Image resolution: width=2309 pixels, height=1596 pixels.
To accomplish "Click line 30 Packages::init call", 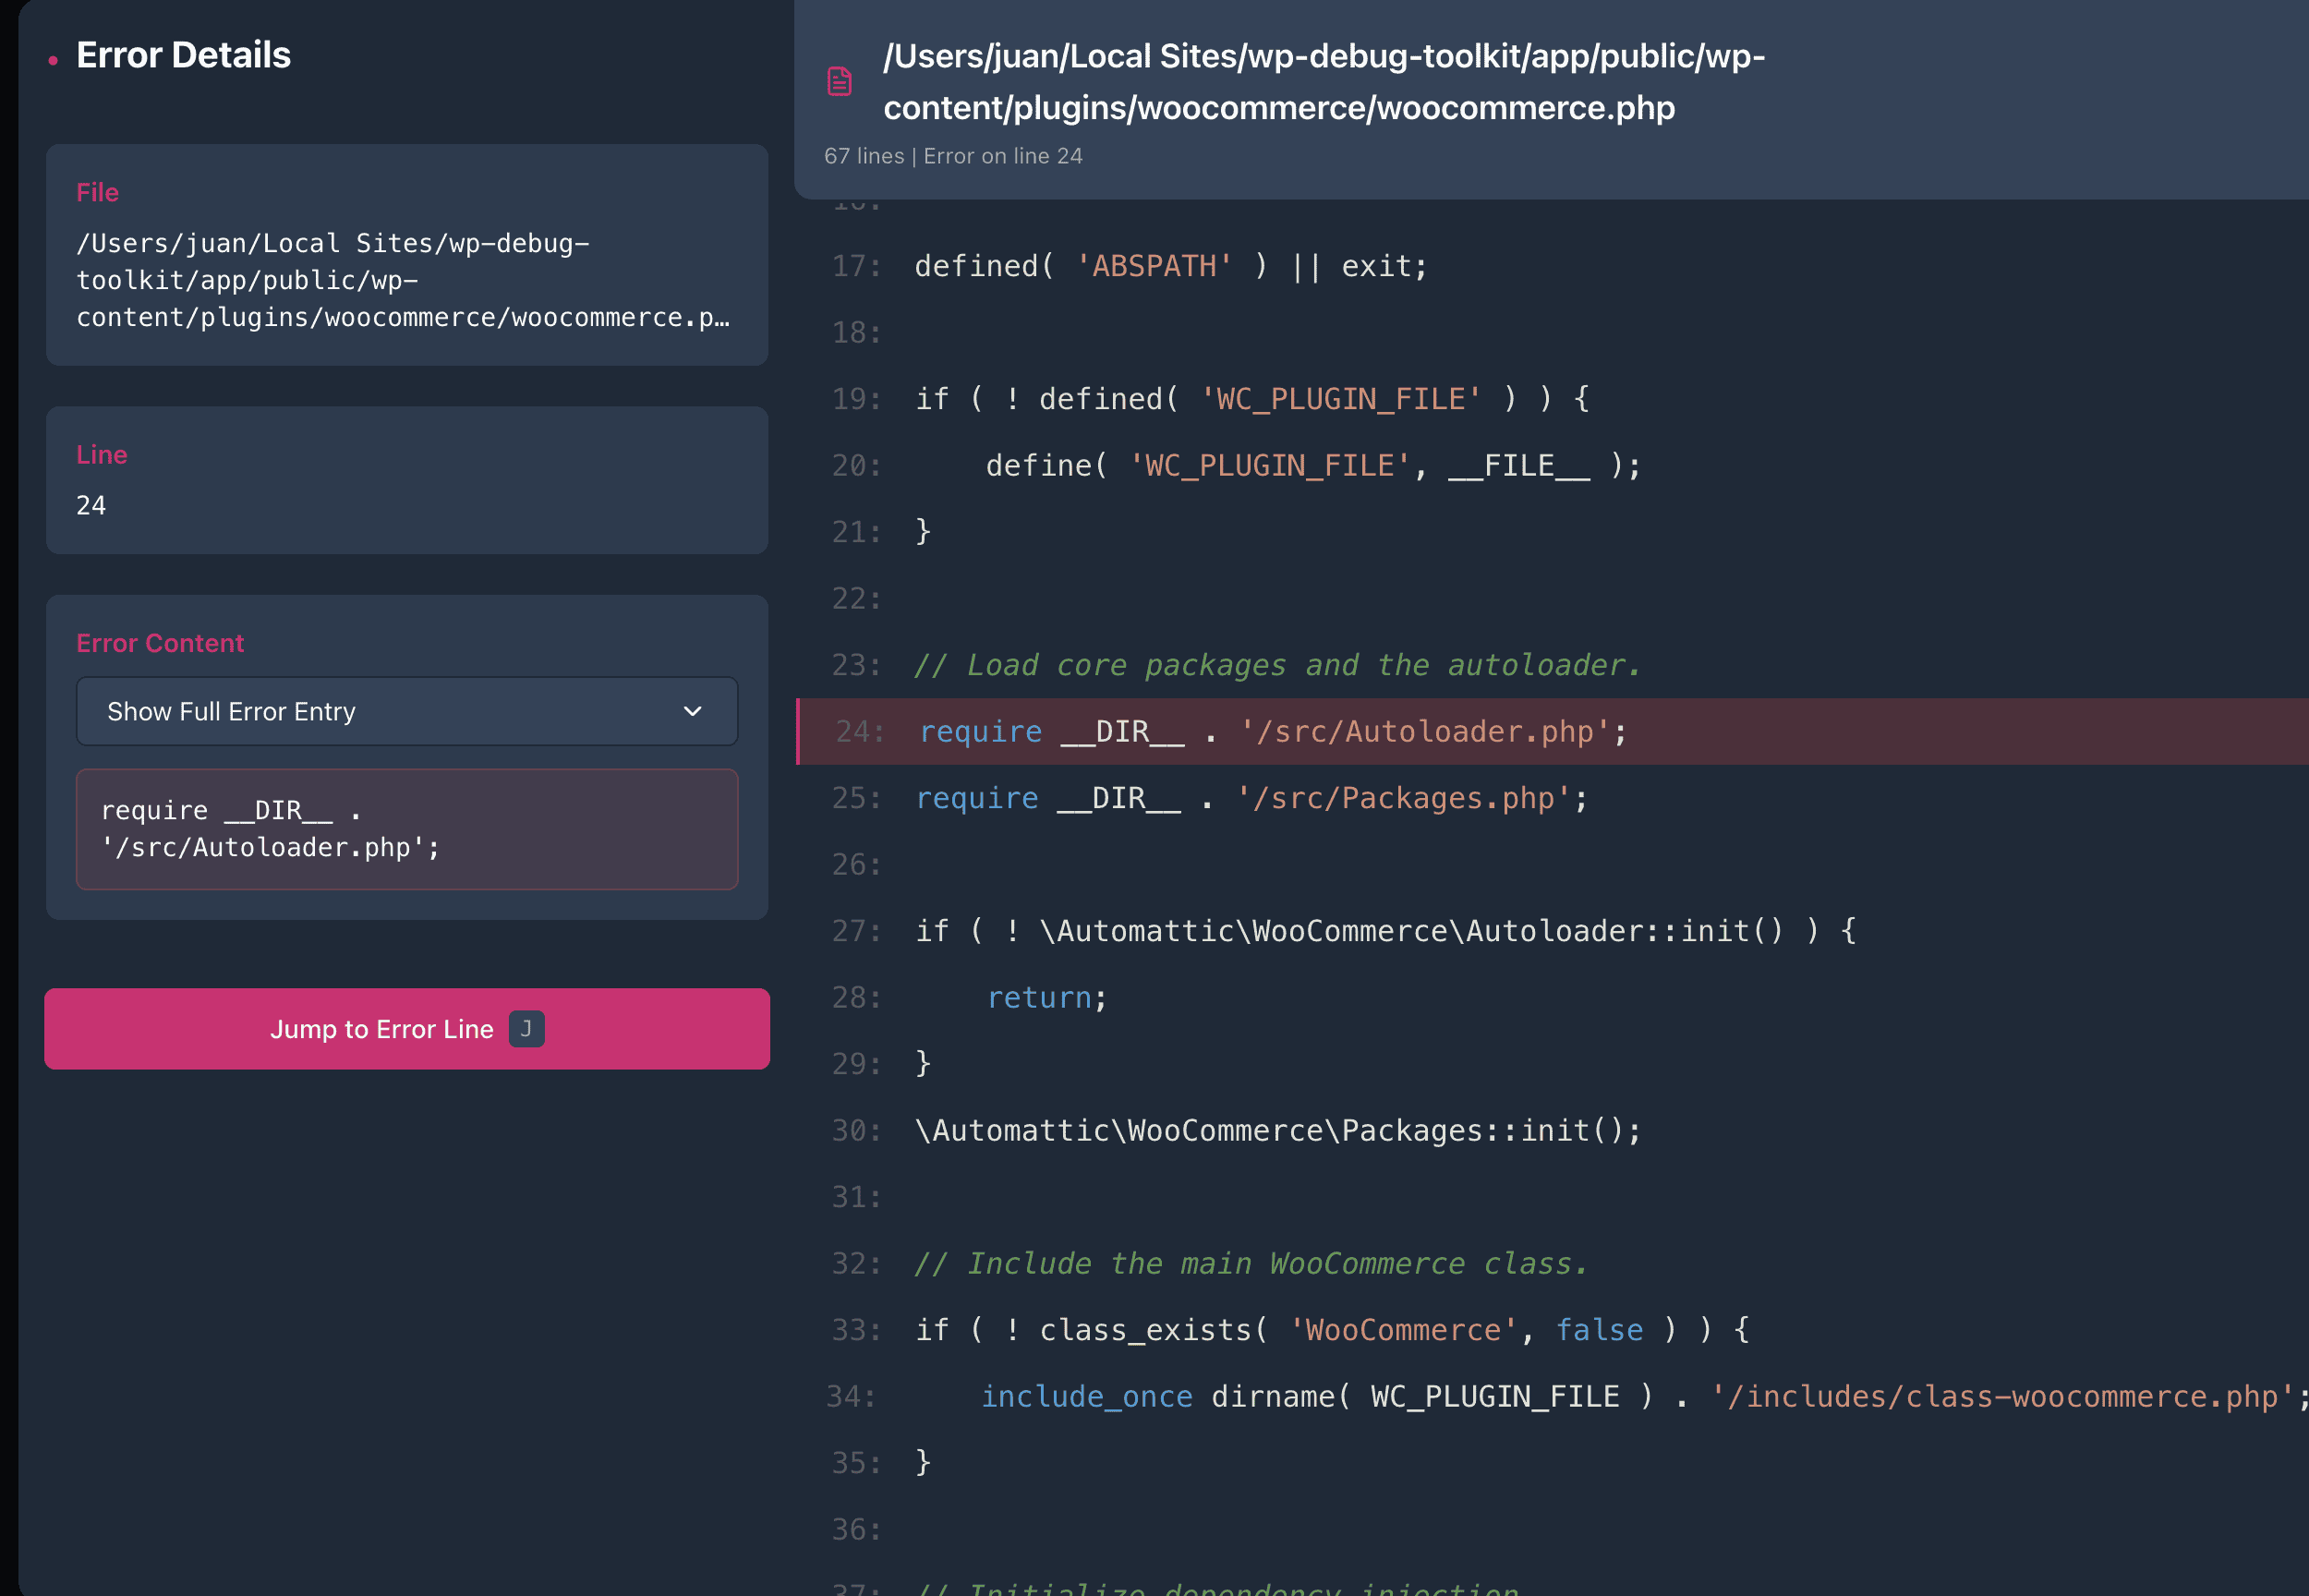I will tap(1277, 1130).
